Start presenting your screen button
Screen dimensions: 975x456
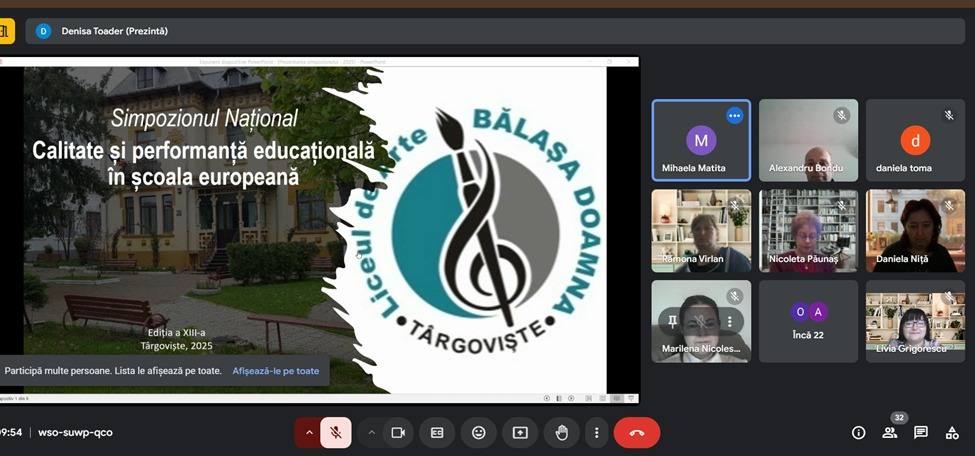[x=520, y=433]
